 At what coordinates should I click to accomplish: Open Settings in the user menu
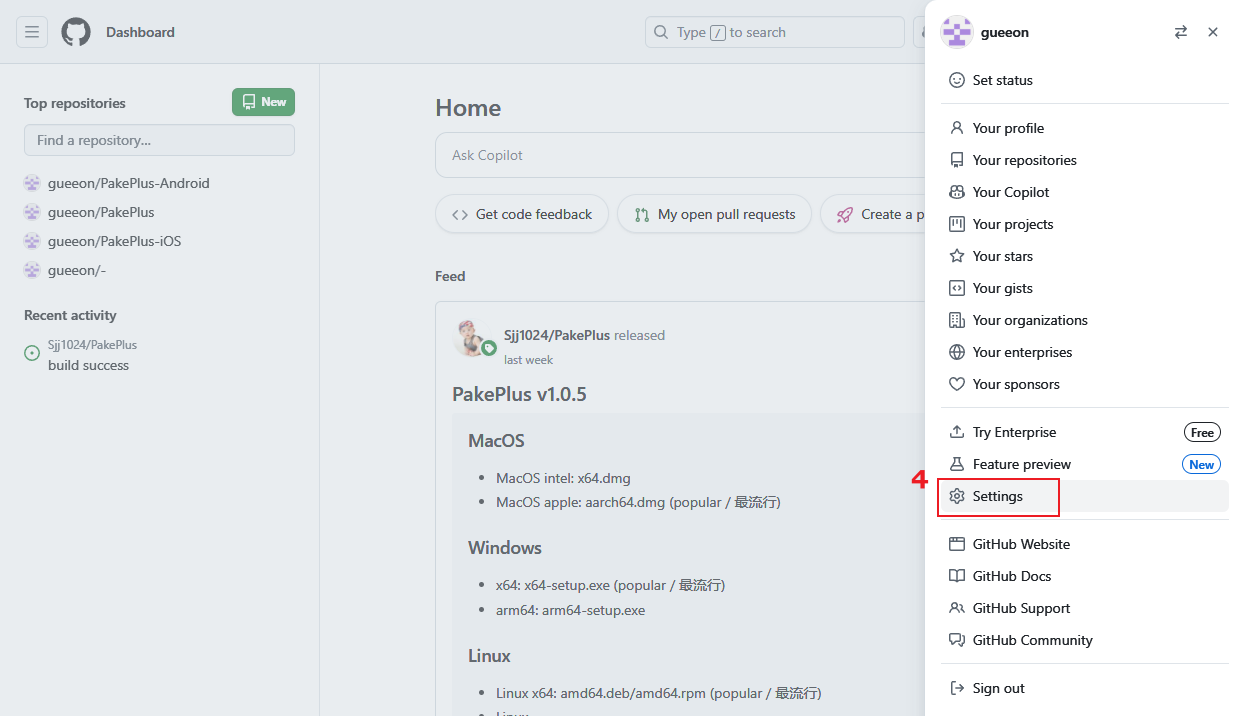pyautogui.click(x=997, y=496)
